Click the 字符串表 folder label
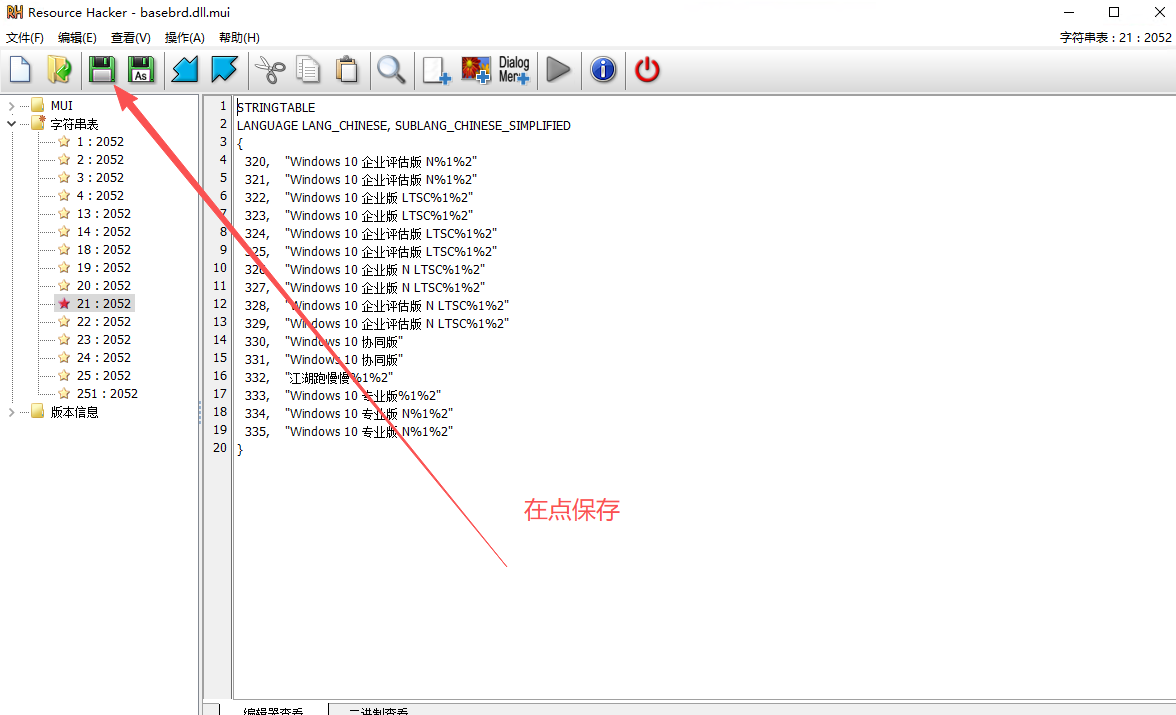1176x715 pixels. 74,124
